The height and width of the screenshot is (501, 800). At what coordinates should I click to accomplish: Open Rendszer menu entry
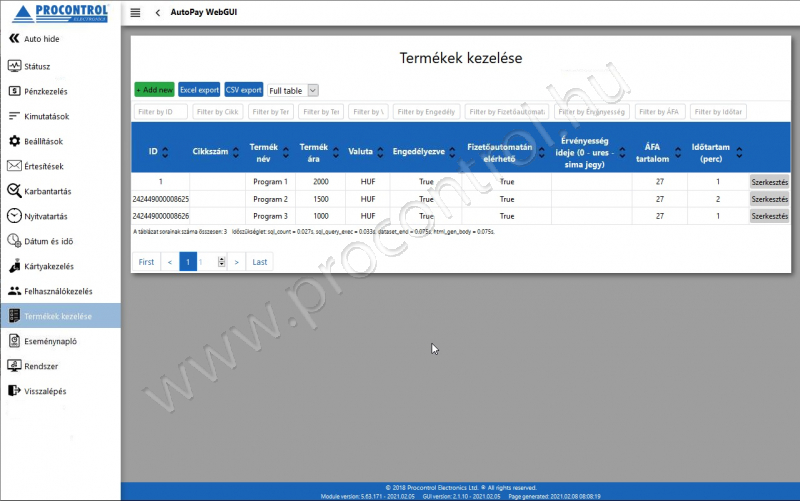click(x=41, y=366)
